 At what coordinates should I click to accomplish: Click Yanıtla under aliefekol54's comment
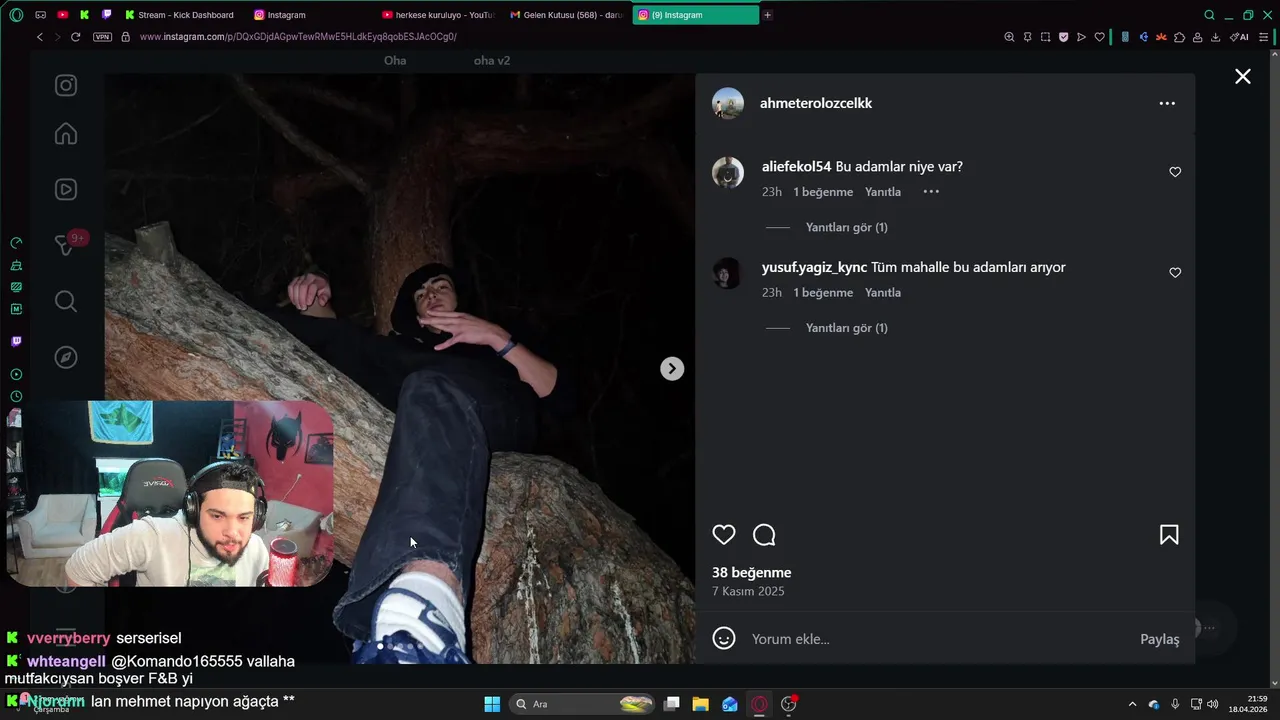click(x=883, y=192)
